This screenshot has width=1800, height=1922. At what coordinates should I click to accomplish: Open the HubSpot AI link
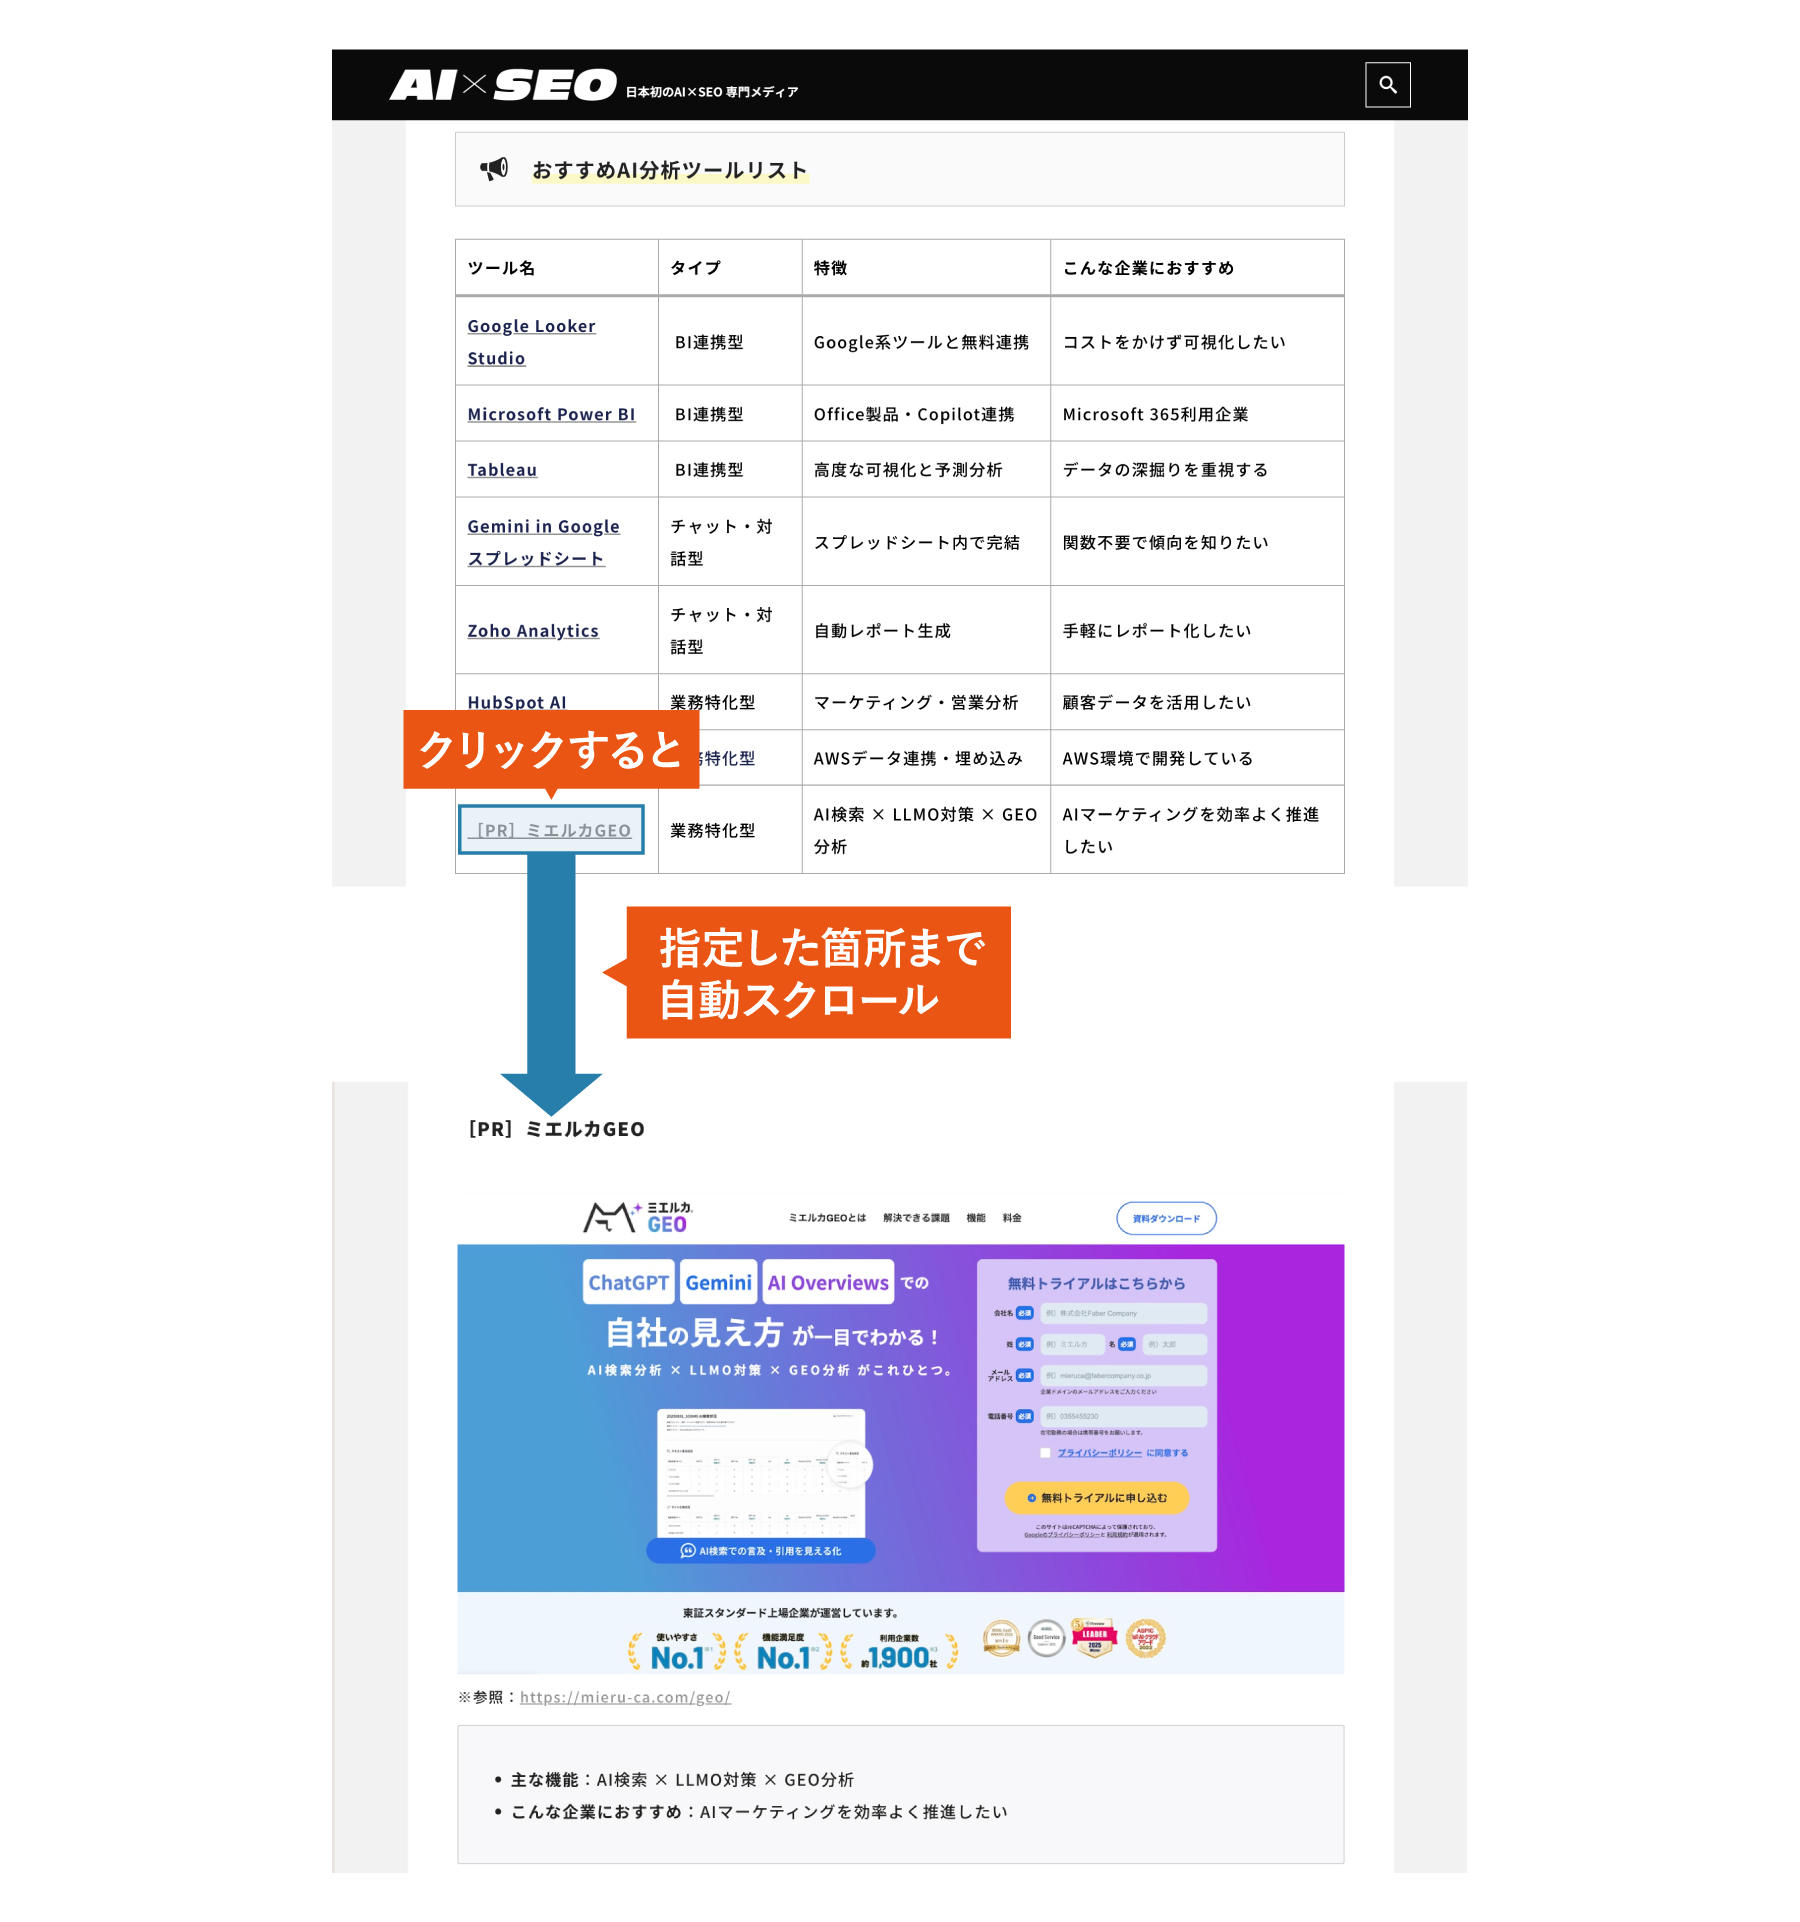pos(517,702)
